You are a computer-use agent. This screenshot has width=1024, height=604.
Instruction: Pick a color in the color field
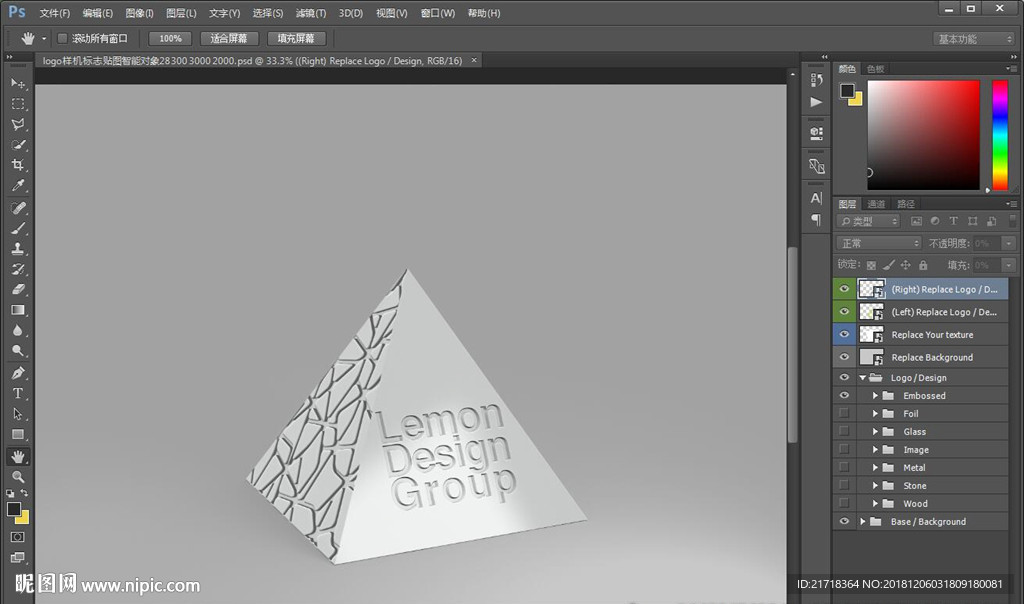click(x=923, y=135)
